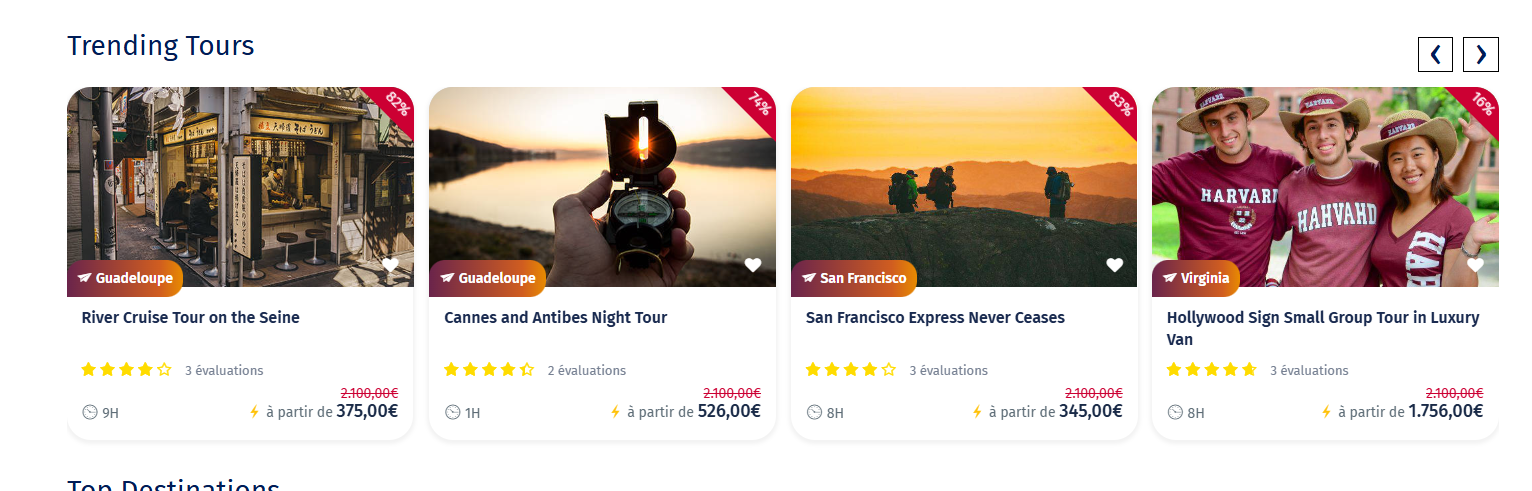Click the 9H duration clock icon
This screenshot has width=1532, height=491.
90,412
